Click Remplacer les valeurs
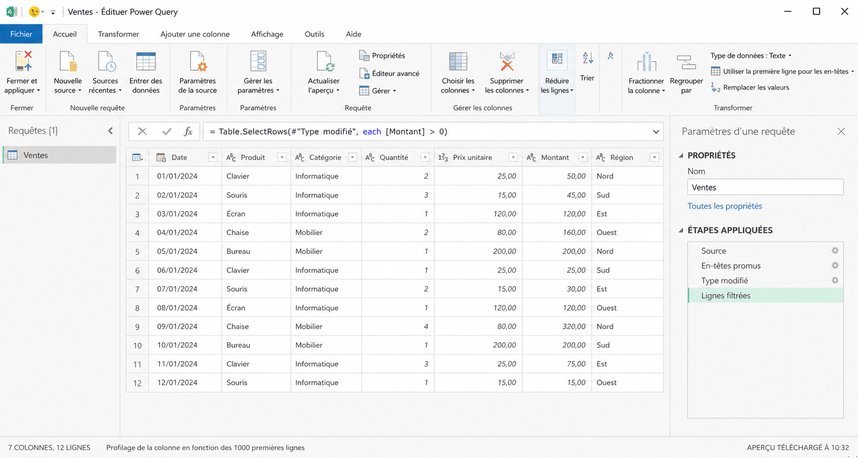This screenshot has width=858, height=458. 750,87
